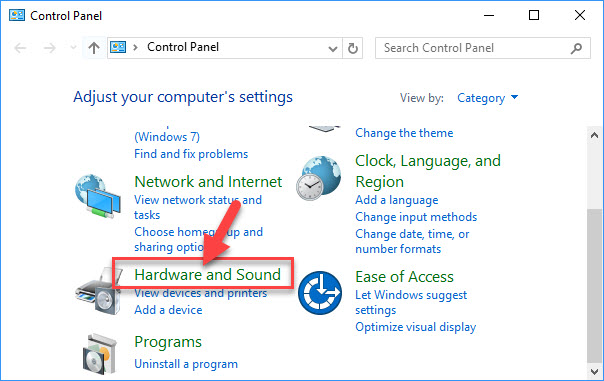Click the refresh button in address bar
Viewport: 604px width, 381px height.
[x=352, y=48]
